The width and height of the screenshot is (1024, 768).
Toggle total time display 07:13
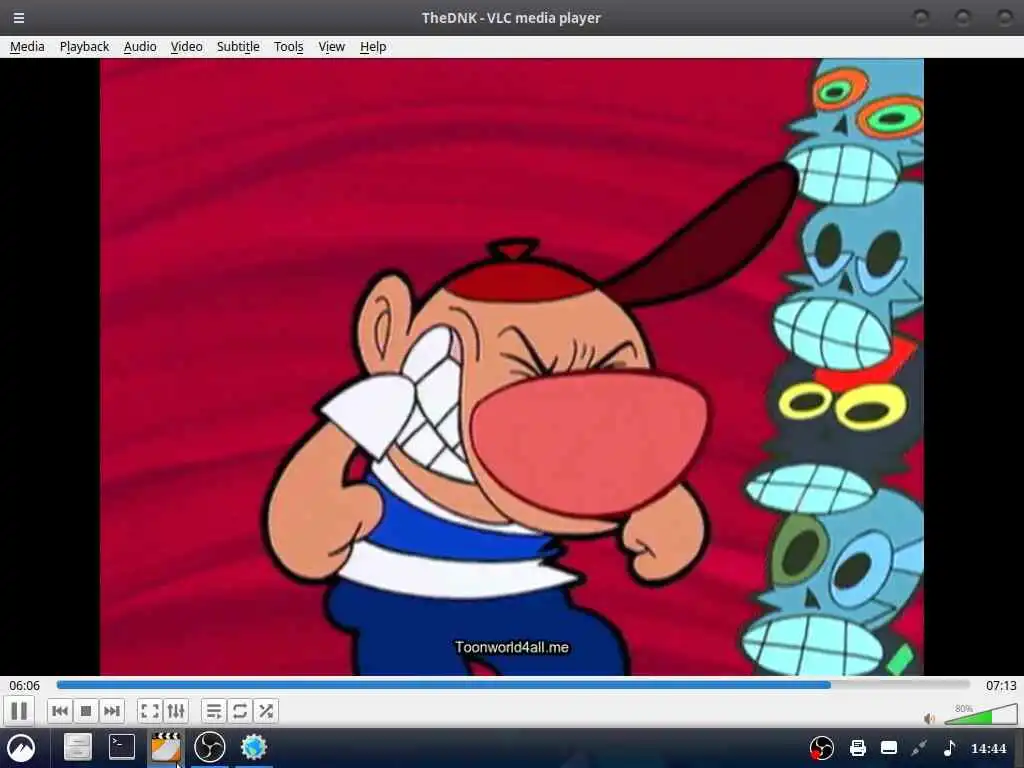tap(1001, 685)
